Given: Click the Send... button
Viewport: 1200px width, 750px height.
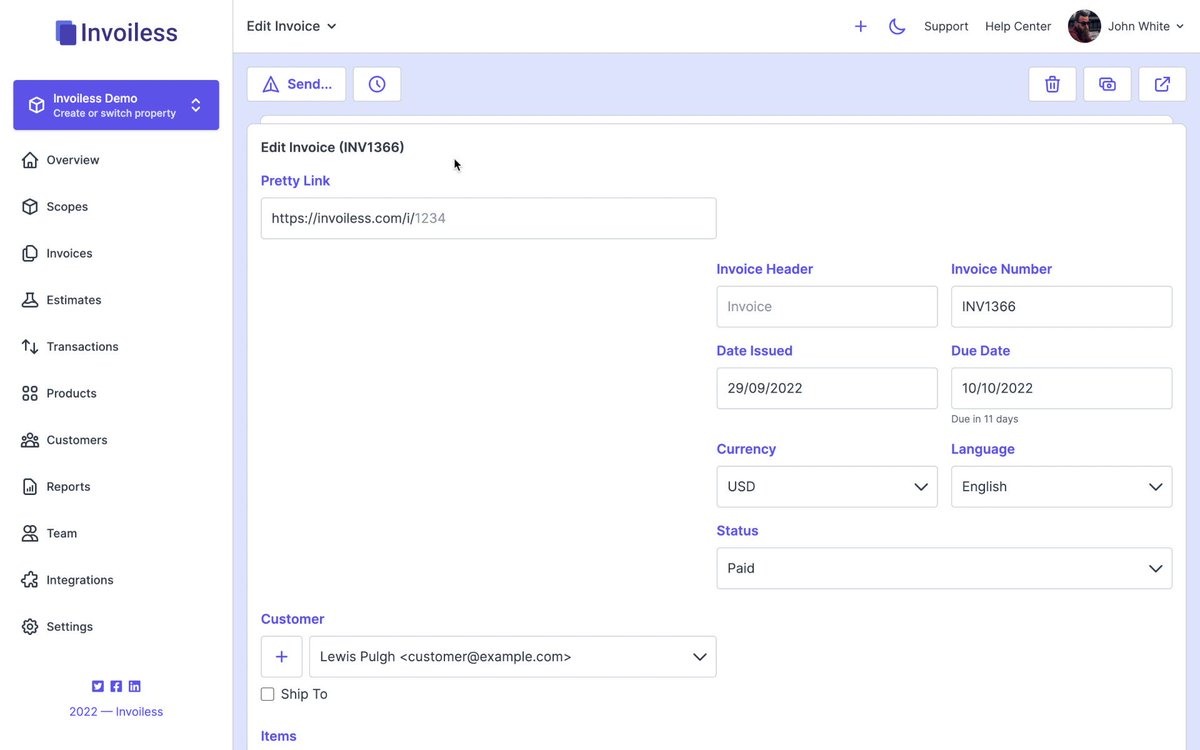Looking at the screenshot, I should tap(296, 84).
